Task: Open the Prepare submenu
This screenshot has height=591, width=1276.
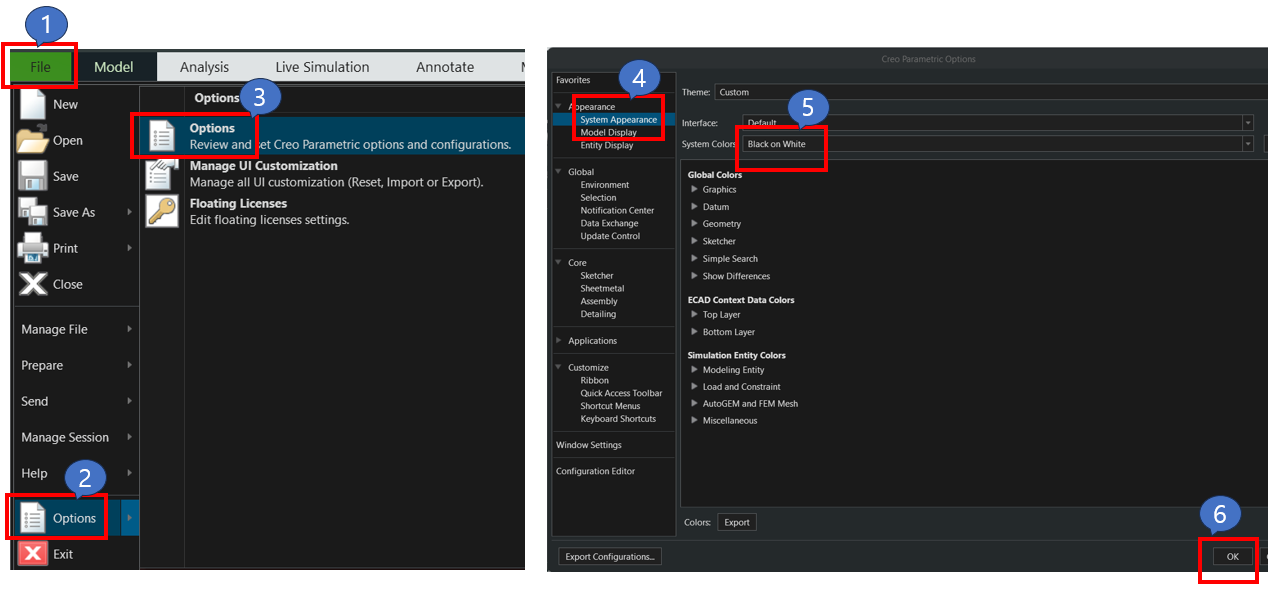Action: [76, 365]
